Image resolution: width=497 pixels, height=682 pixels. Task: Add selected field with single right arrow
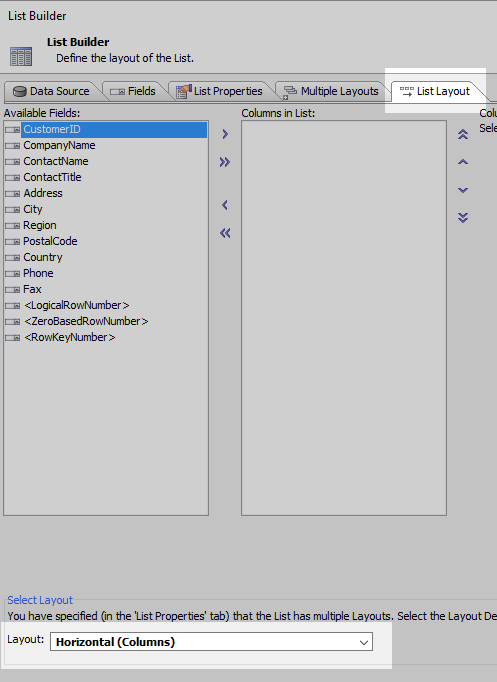click(225, 134)
